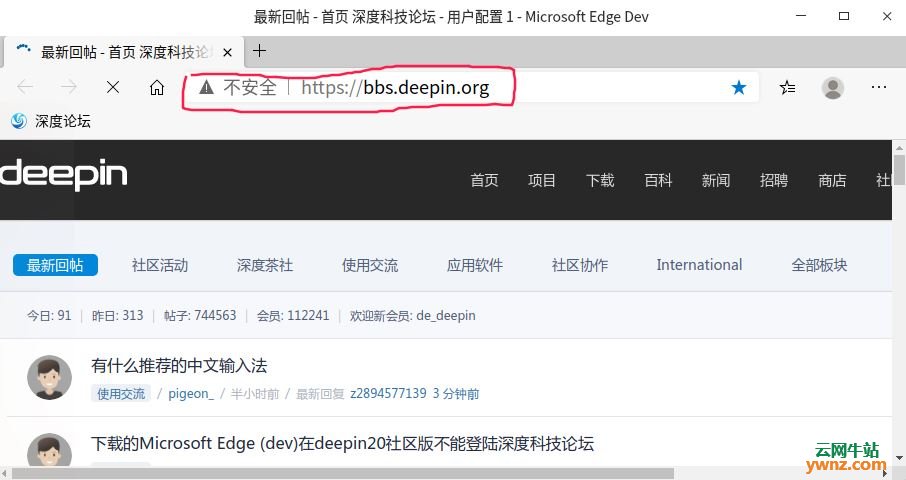Click the 帖子: 744563 statistic
This screenshot has width=906, height=480.
200,315
